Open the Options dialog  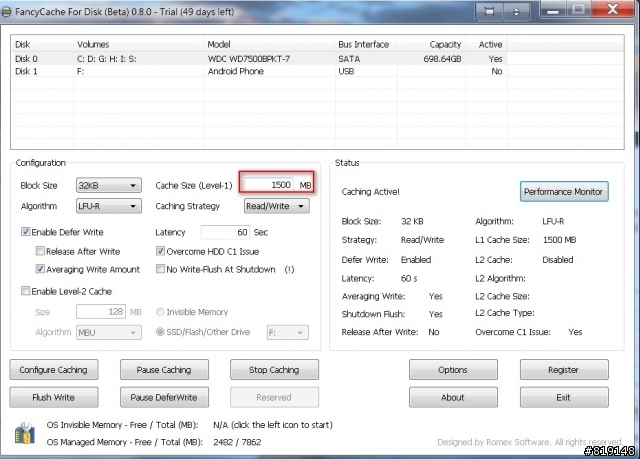pyautogui.click(x=453, y=370)
